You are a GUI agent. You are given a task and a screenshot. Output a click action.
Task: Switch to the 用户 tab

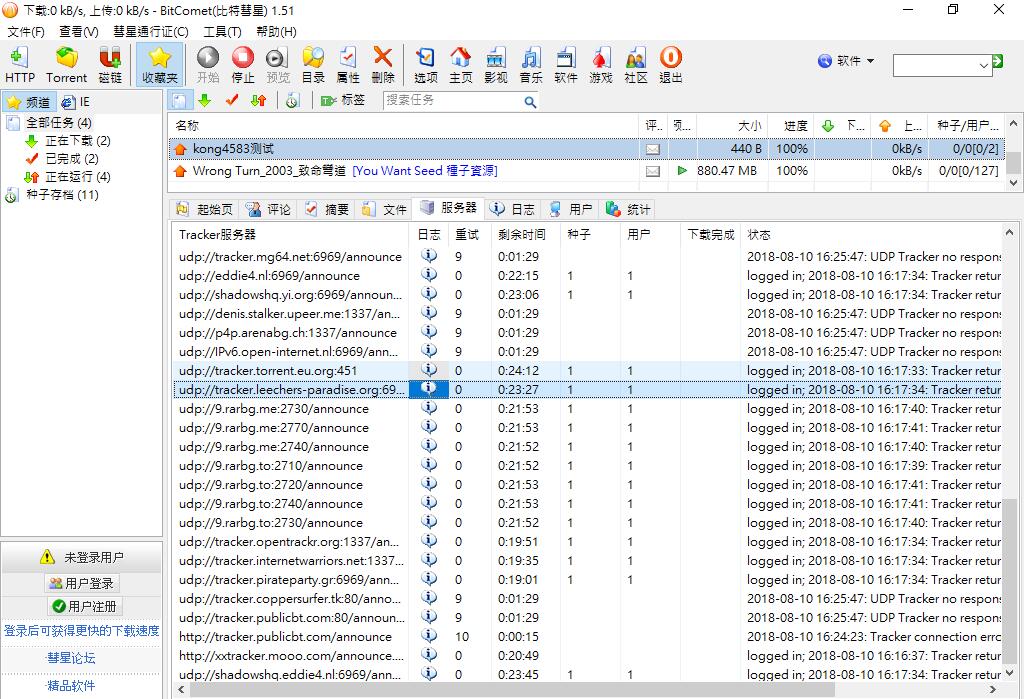(570, 209)
